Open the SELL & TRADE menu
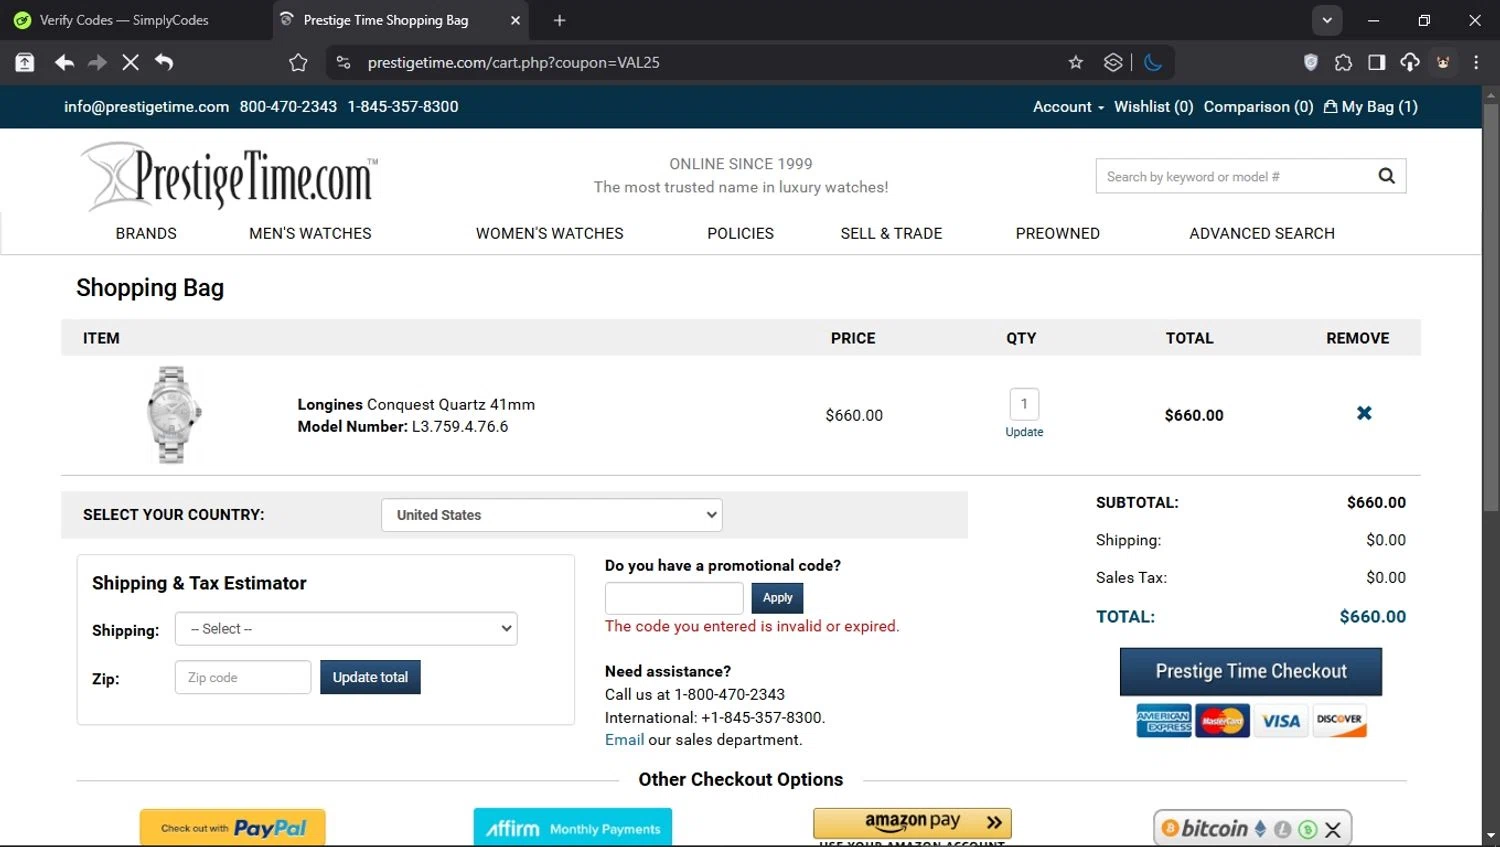The width and height of the screenshot is (1500, 847). 891,233
